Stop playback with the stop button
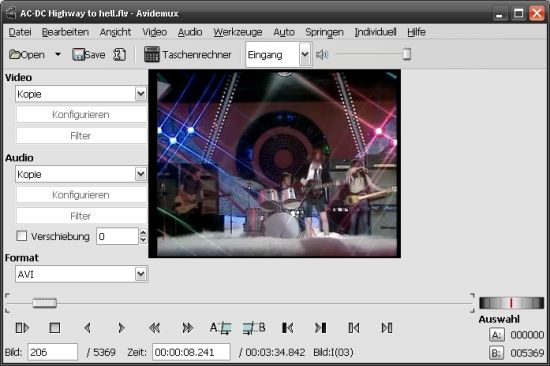 pos(55,328)
